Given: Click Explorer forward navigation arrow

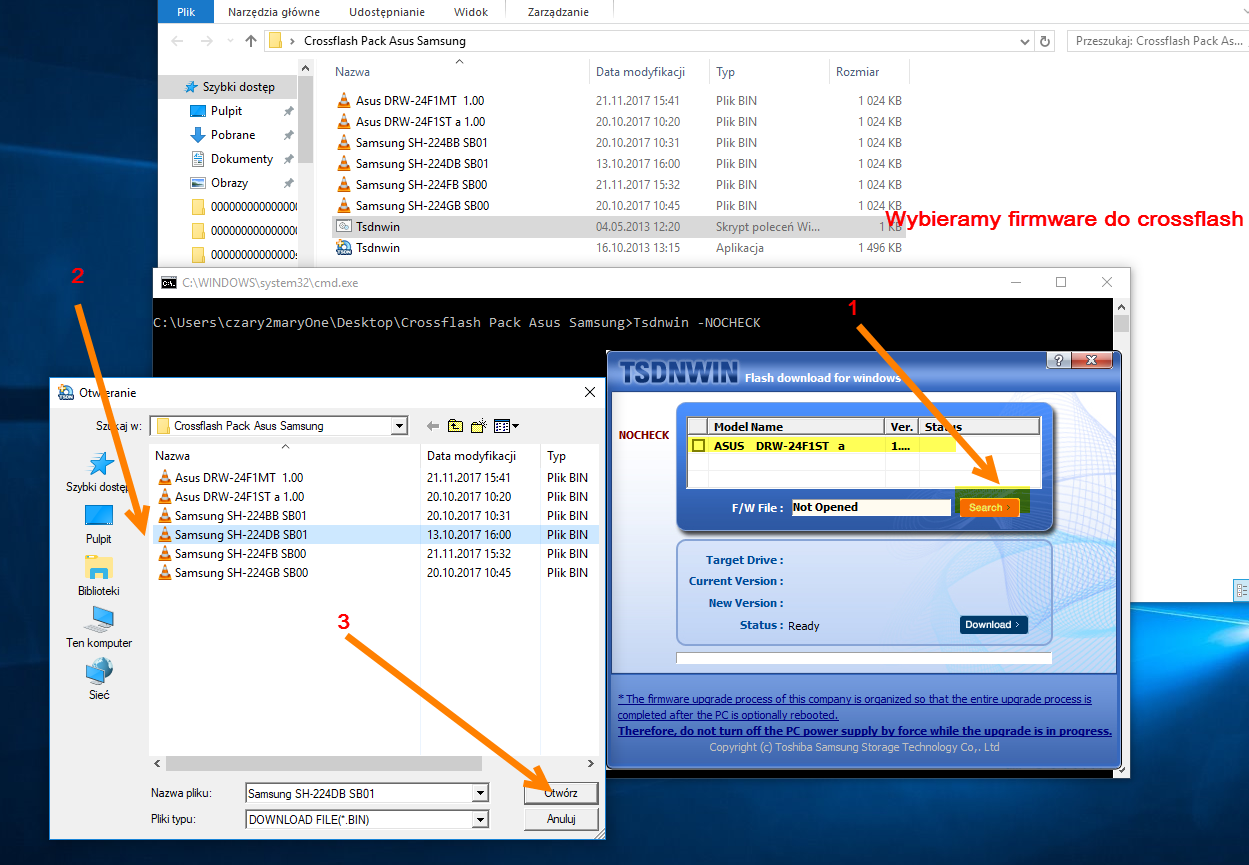Looking at the screenshot, I should 206,41.
